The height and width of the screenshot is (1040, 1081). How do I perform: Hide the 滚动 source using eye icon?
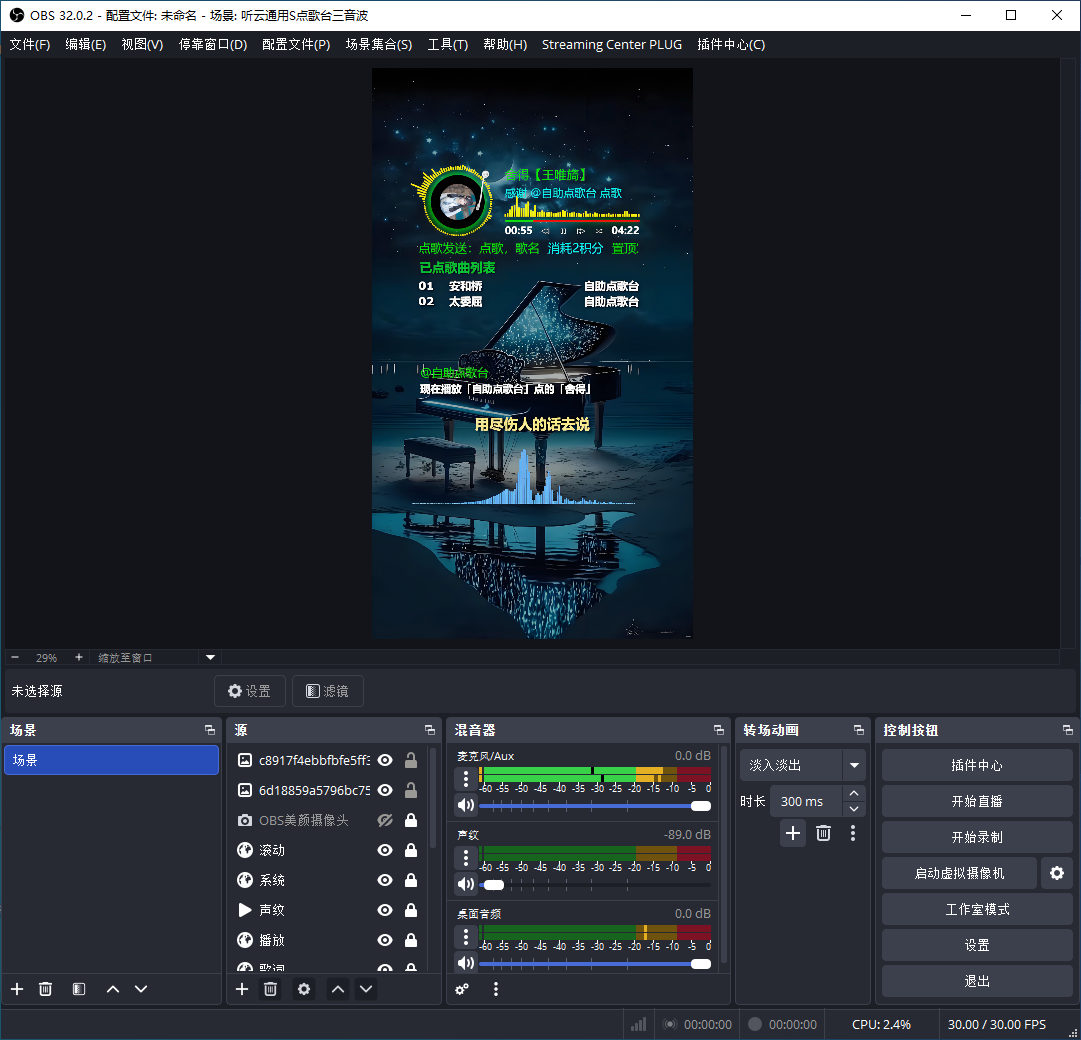(x=384, y=850)
